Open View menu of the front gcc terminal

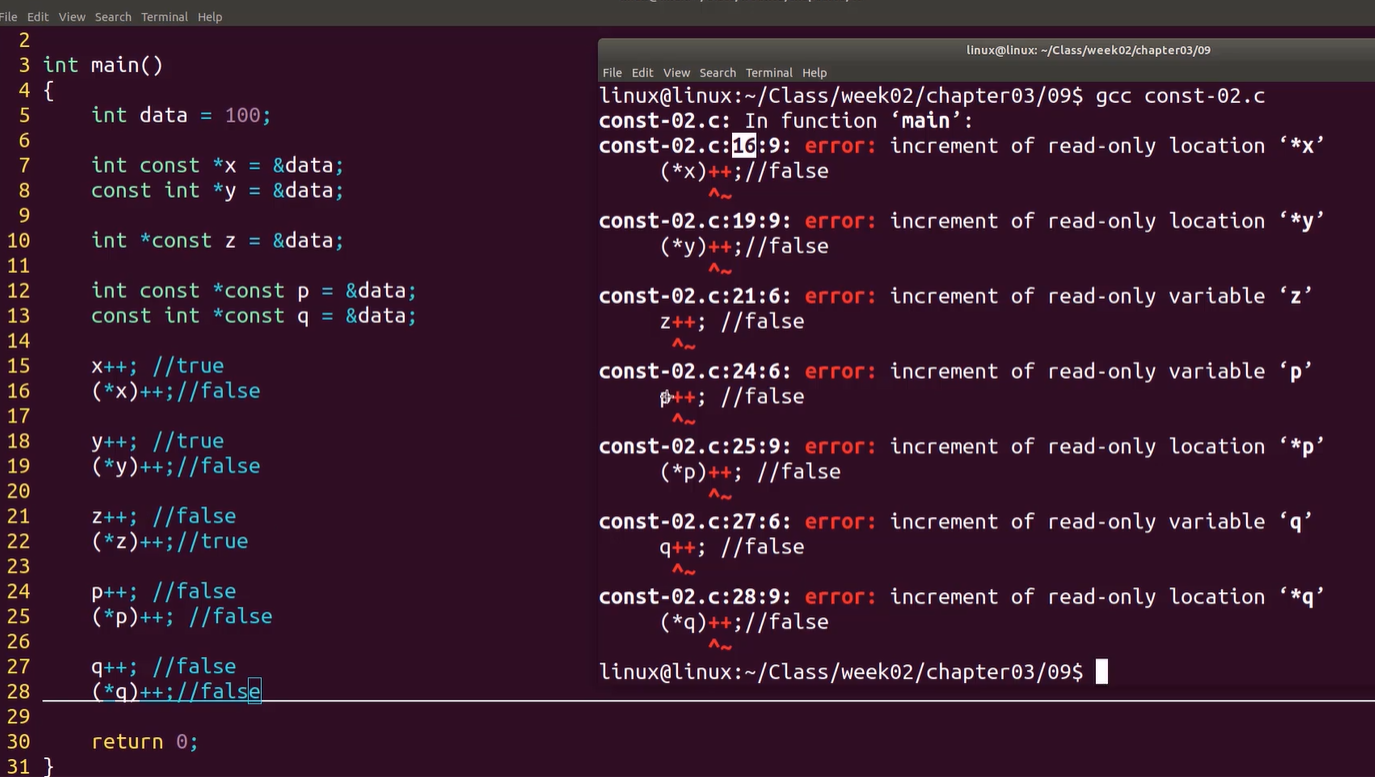(x=677, y=73)
